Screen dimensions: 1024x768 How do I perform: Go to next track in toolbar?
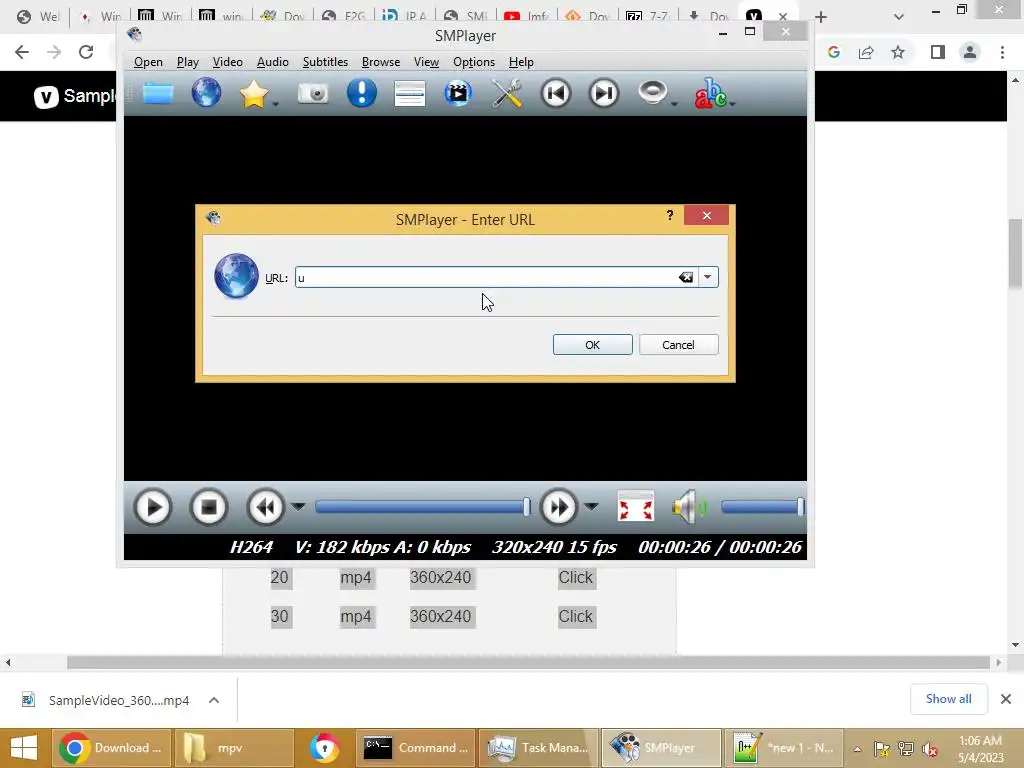pos(603,93)
